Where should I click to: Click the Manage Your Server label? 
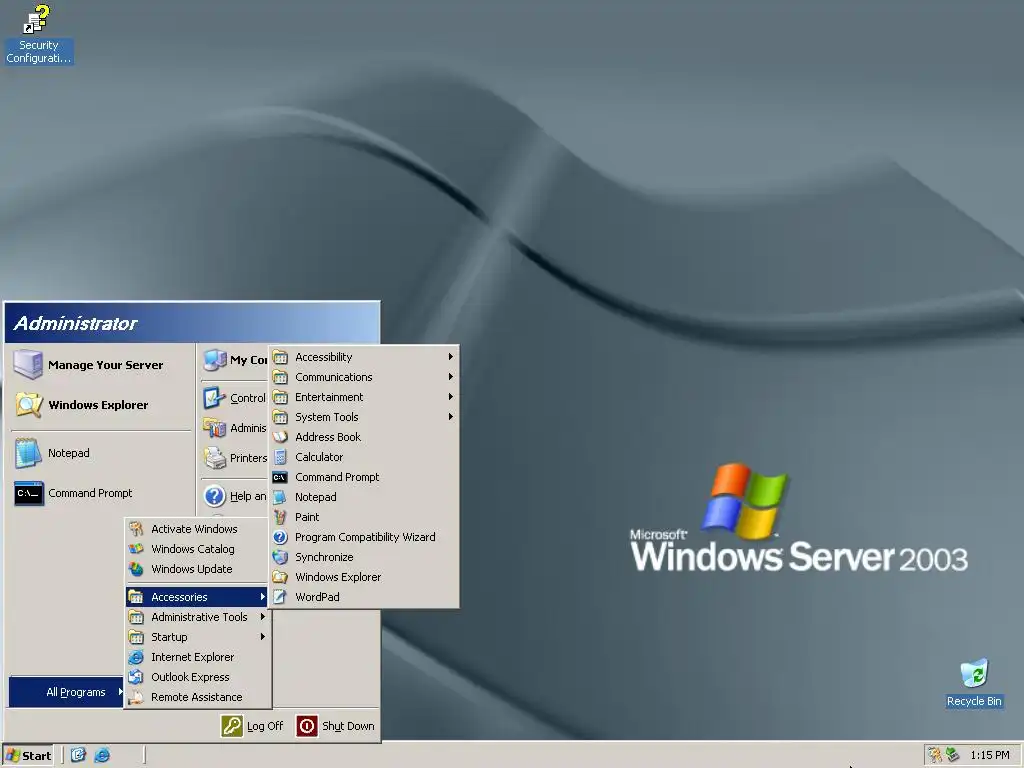pos(105,365)
